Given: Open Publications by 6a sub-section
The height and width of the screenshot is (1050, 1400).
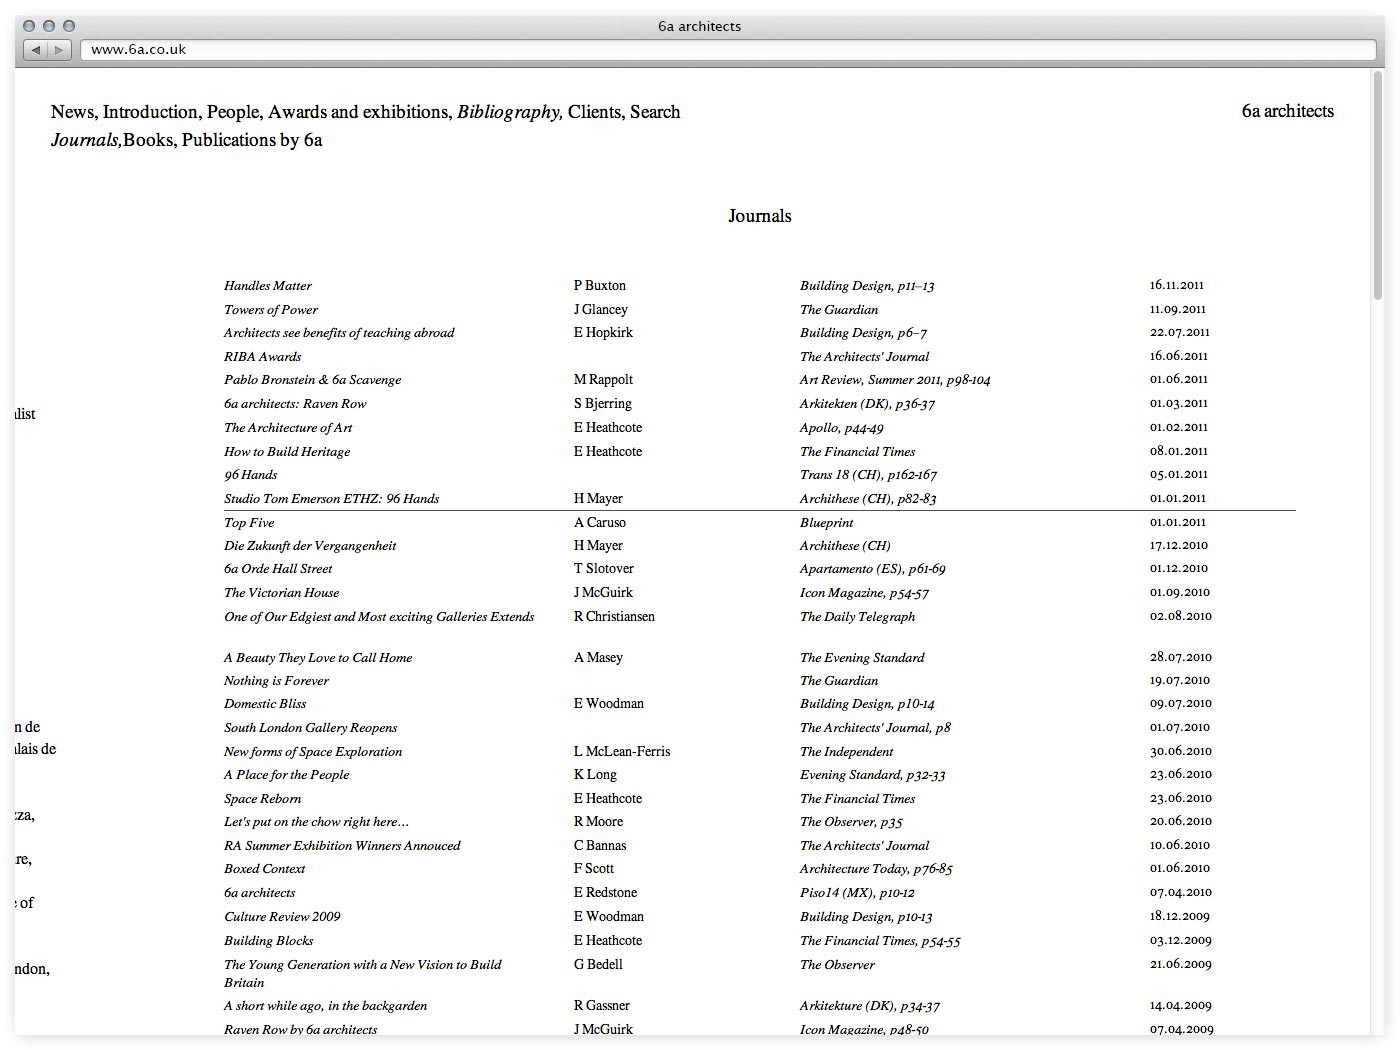Looking at the screenshot, I should coord(252,140).
